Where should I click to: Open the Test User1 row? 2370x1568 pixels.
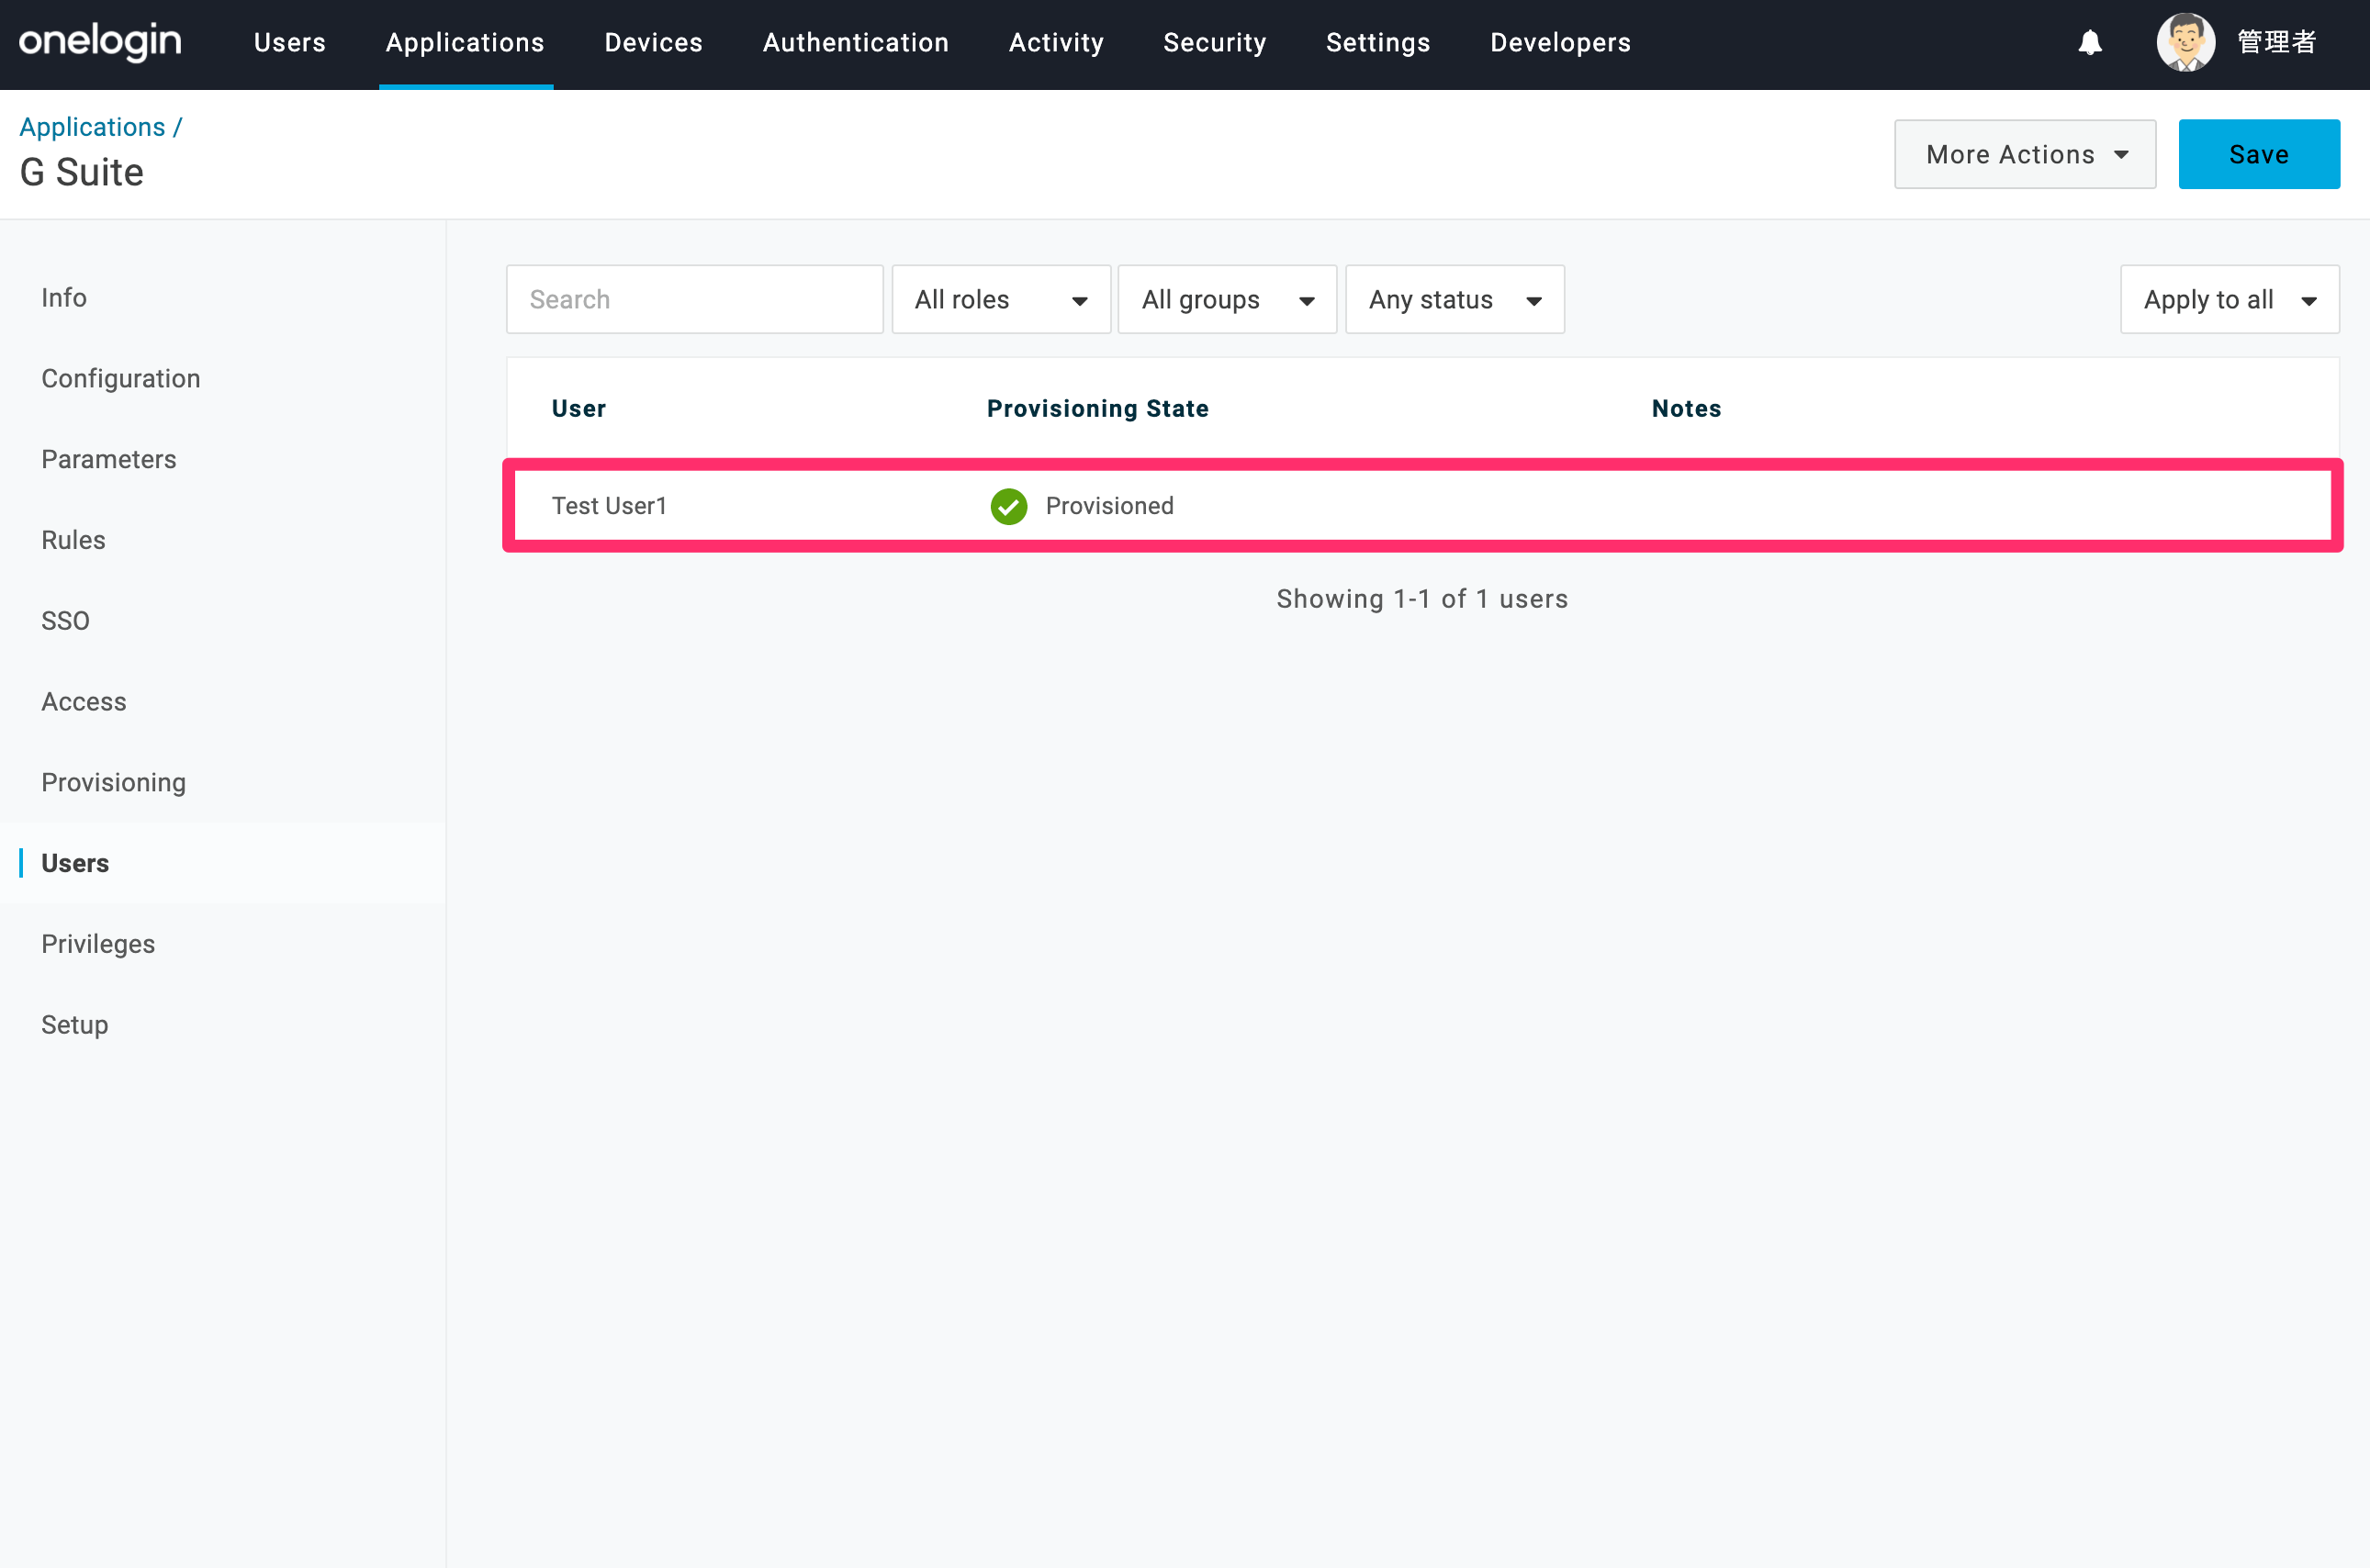tap(1423, 506)
